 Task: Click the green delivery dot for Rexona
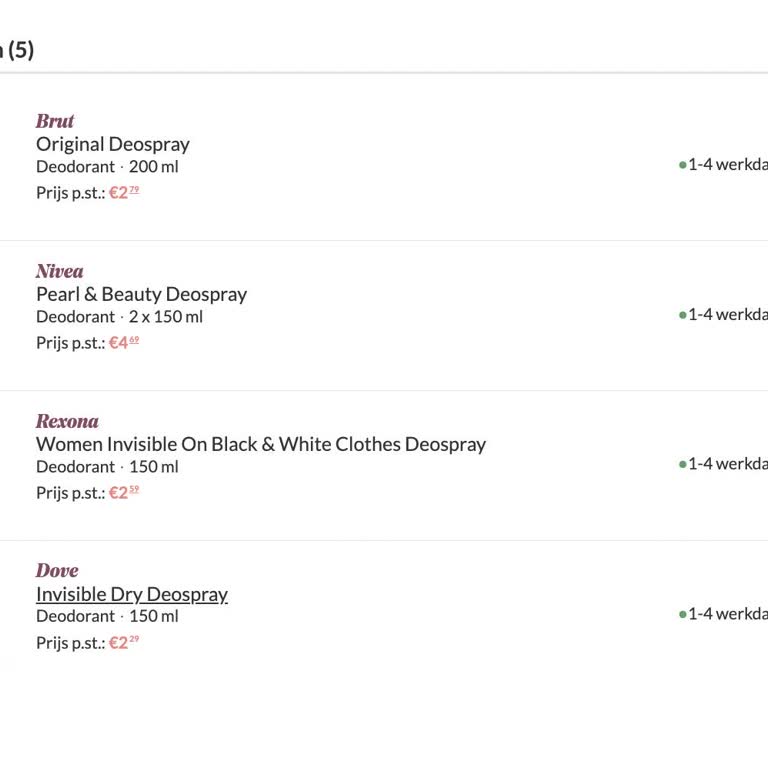click(x=682, y=465)
